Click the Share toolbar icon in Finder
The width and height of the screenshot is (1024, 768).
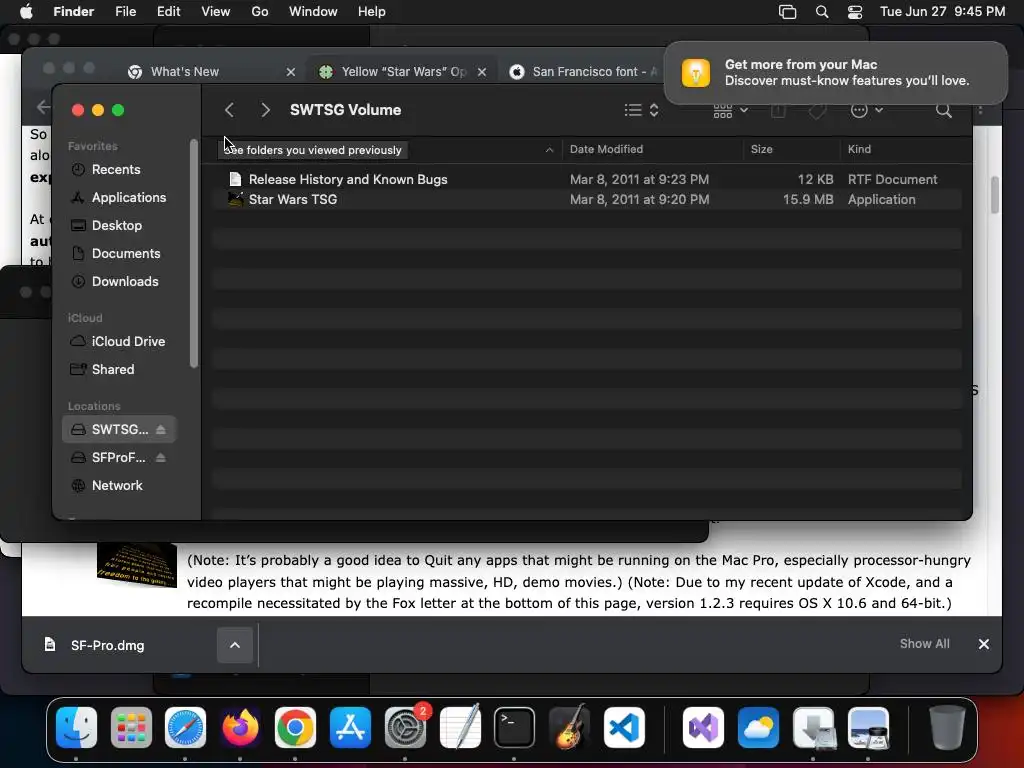778,110
